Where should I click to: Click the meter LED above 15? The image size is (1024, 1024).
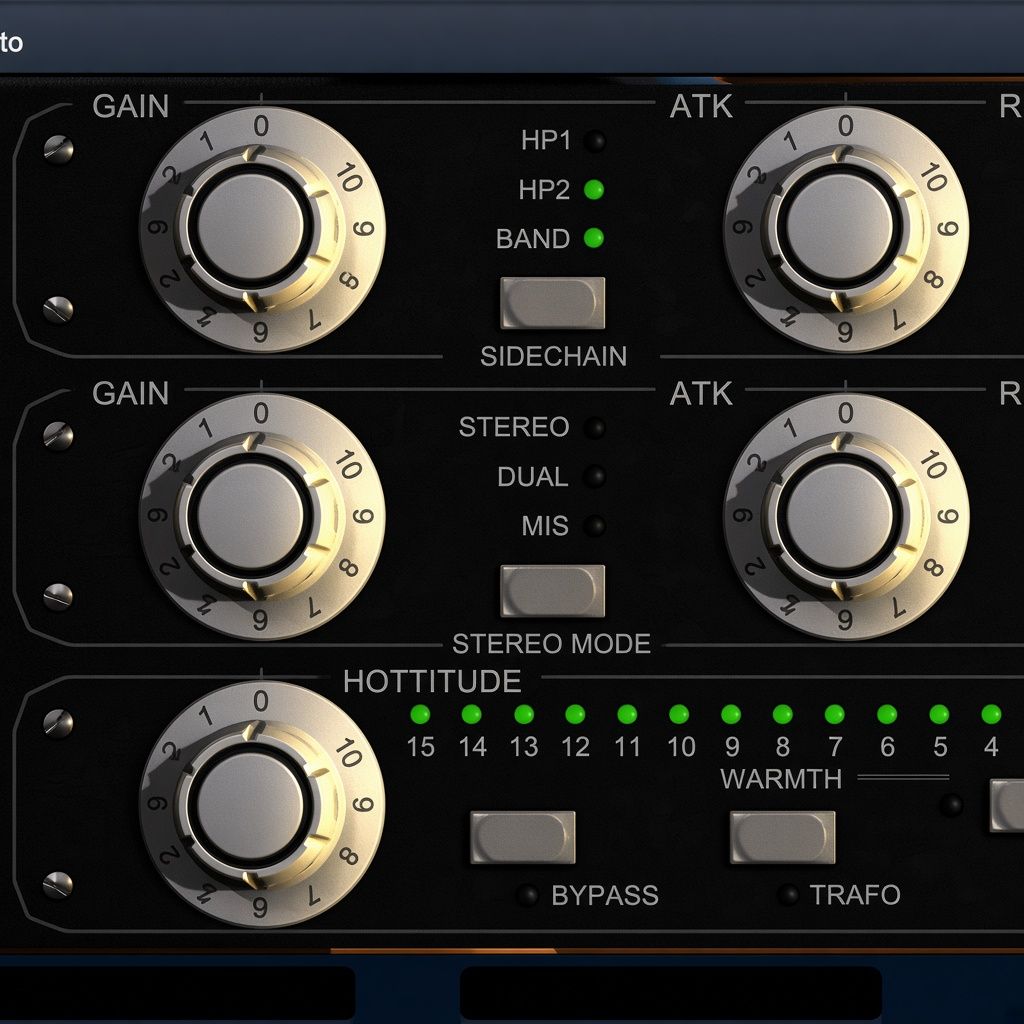pos(420,714)
